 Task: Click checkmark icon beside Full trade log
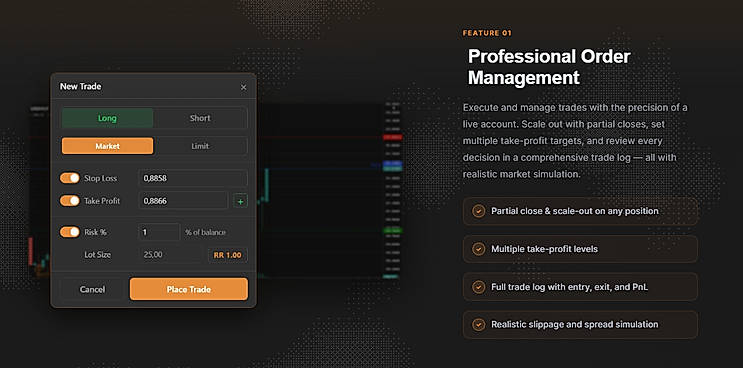[479, 287]
